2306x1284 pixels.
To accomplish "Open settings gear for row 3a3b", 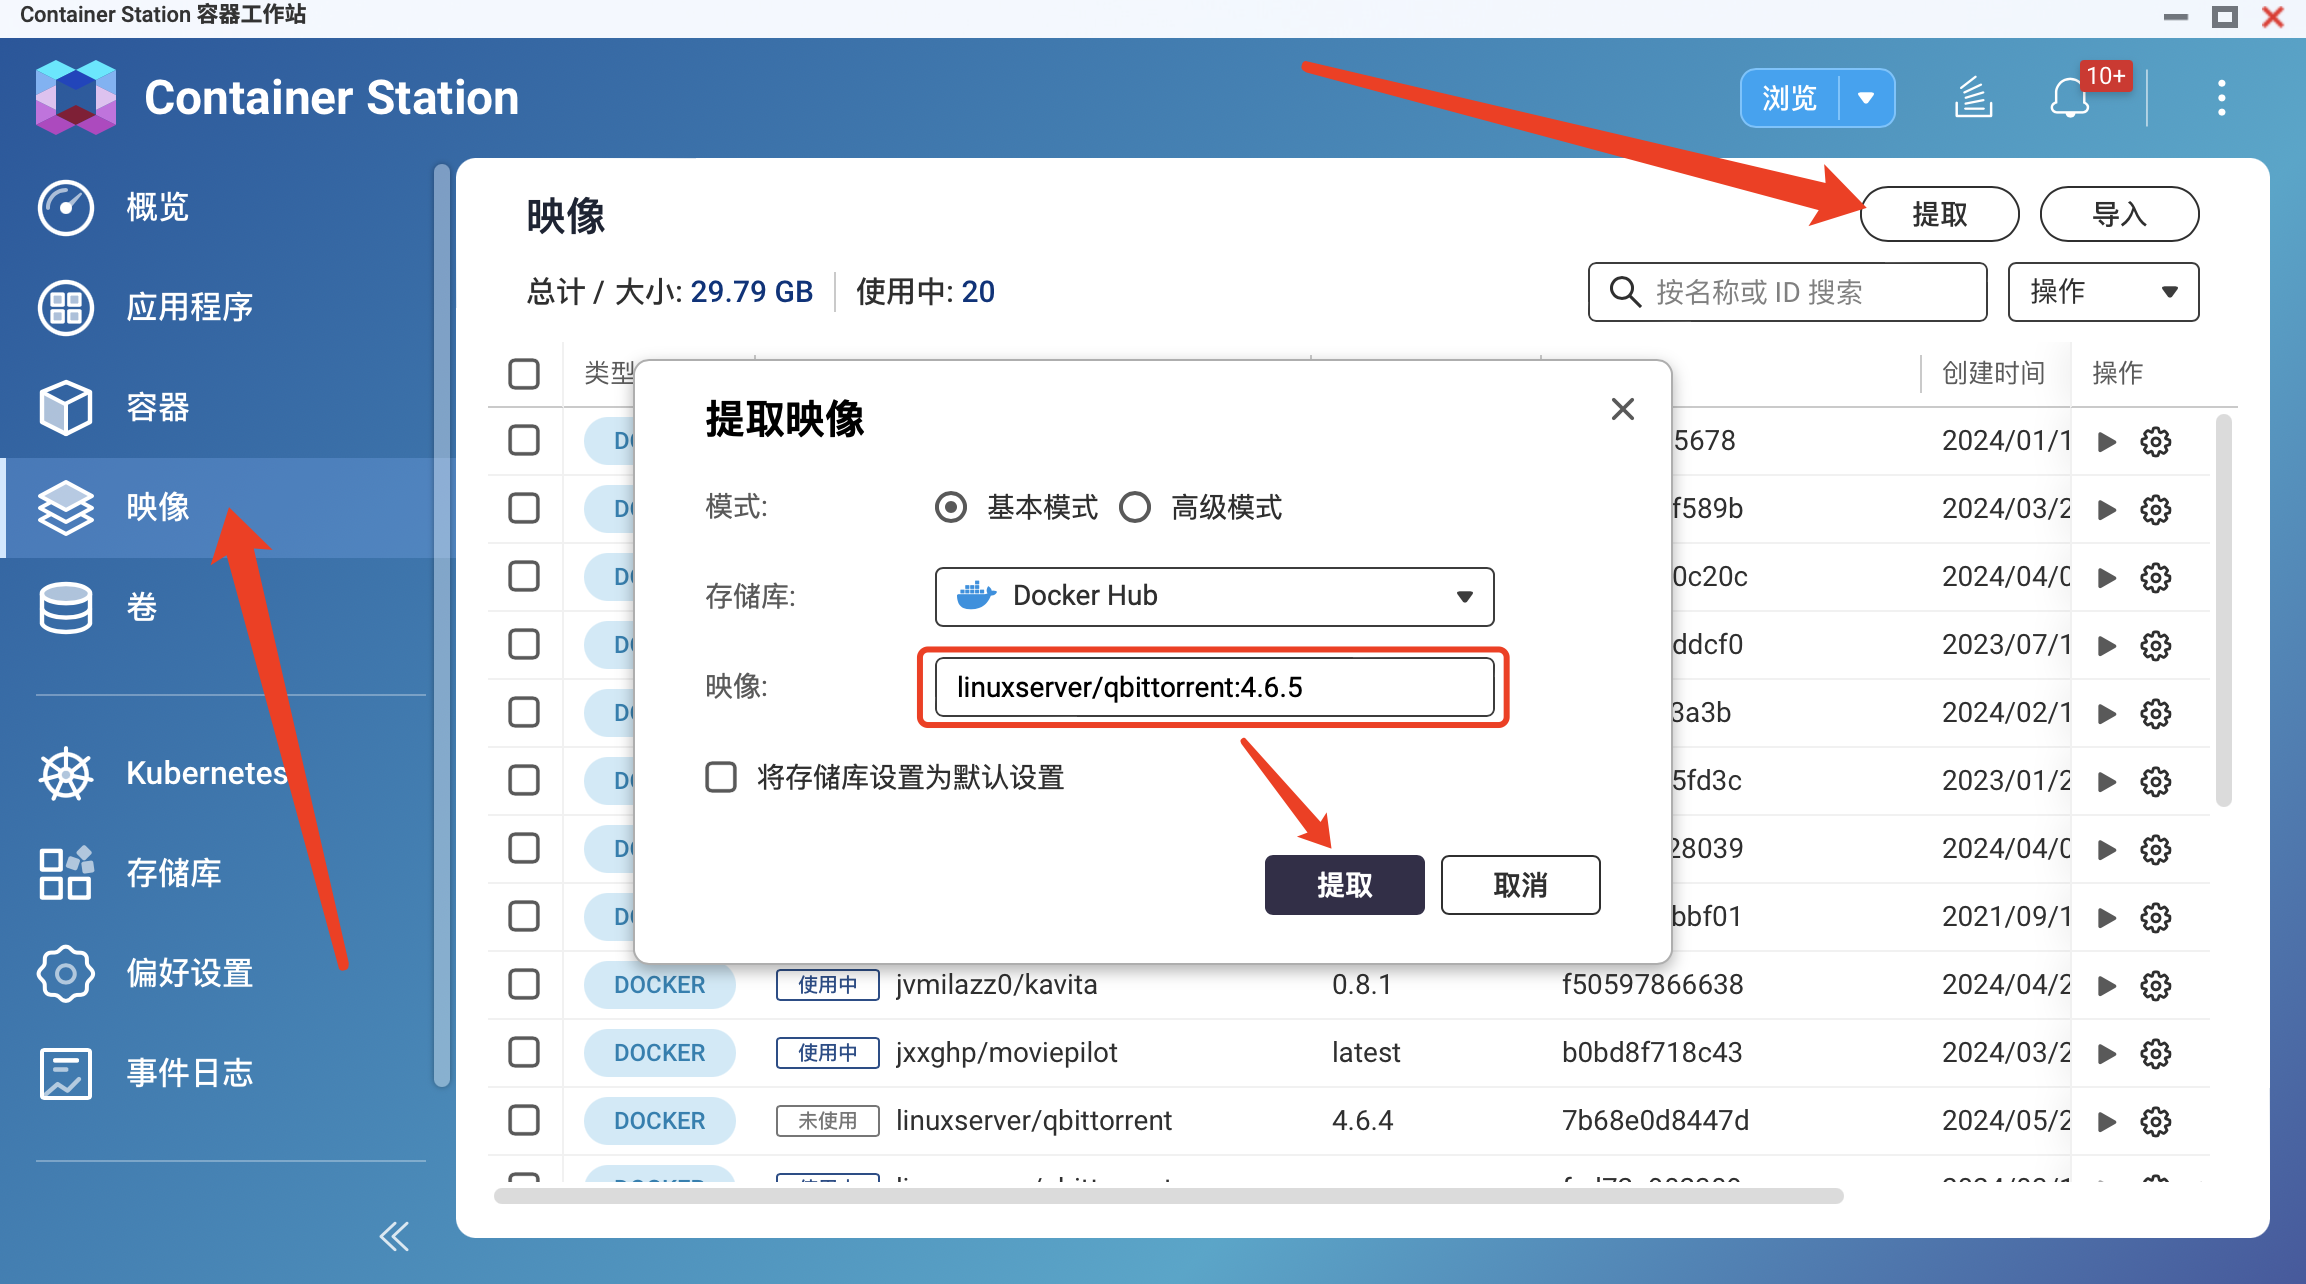I will [x=2155, y=713].
